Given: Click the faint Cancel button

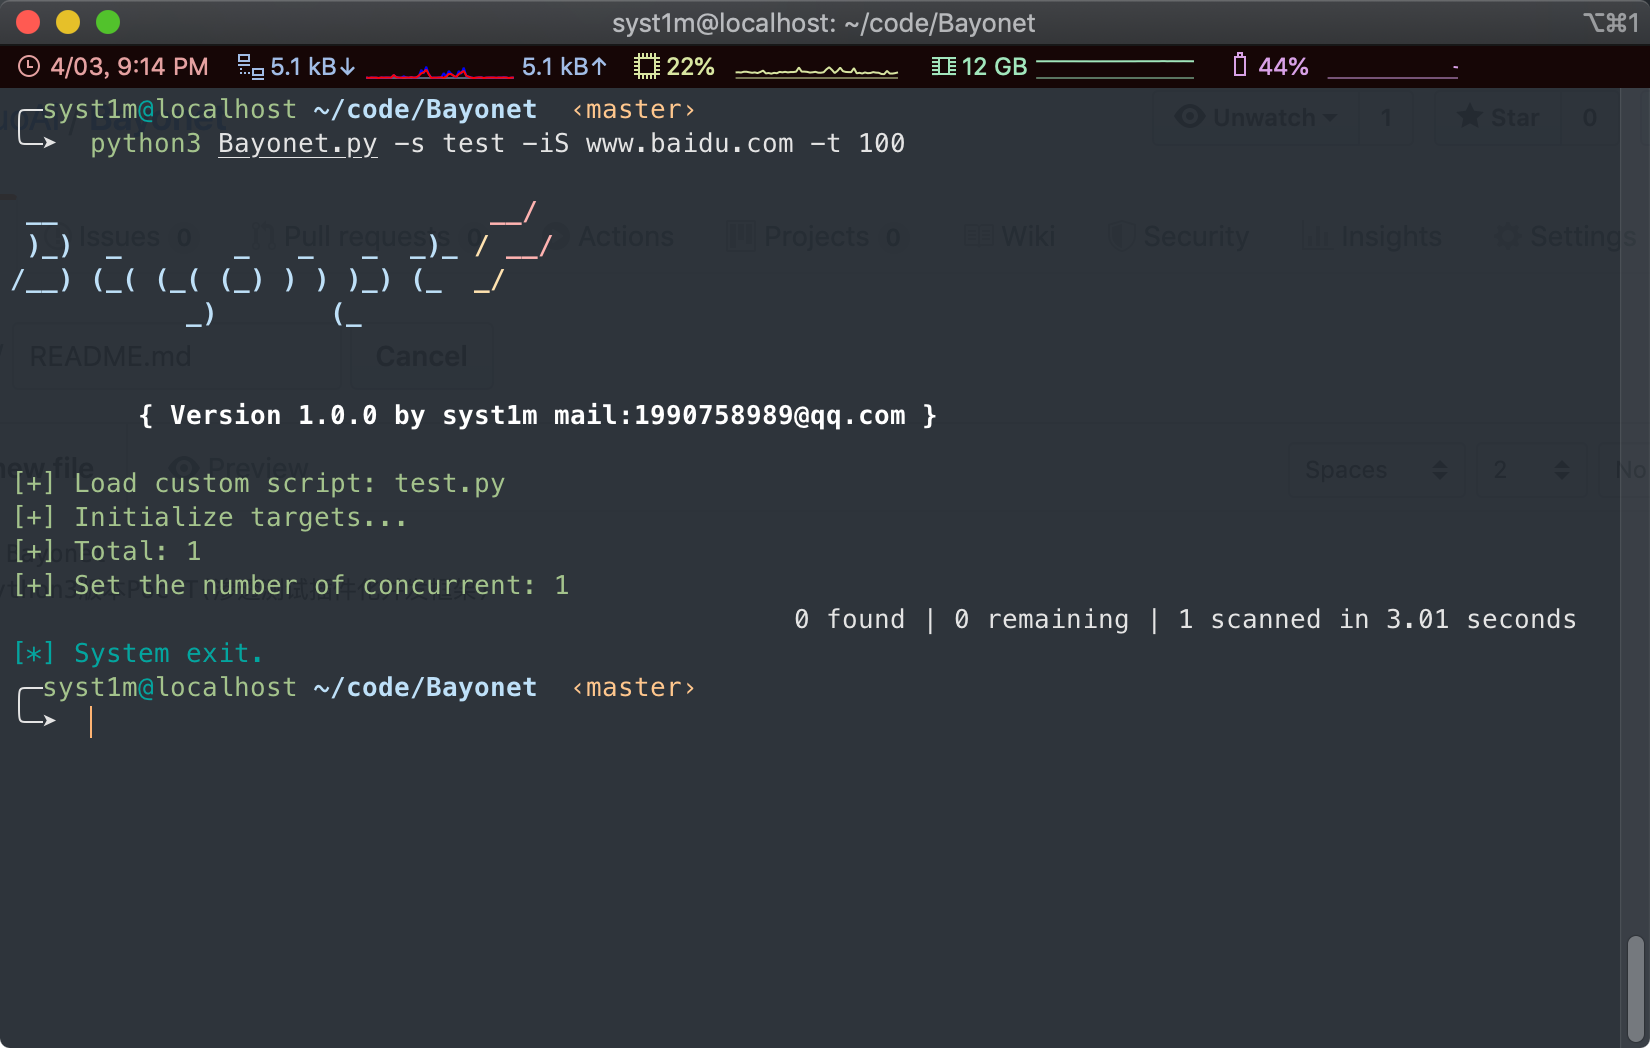Looking at the screenshot, I should pos(421,357).
